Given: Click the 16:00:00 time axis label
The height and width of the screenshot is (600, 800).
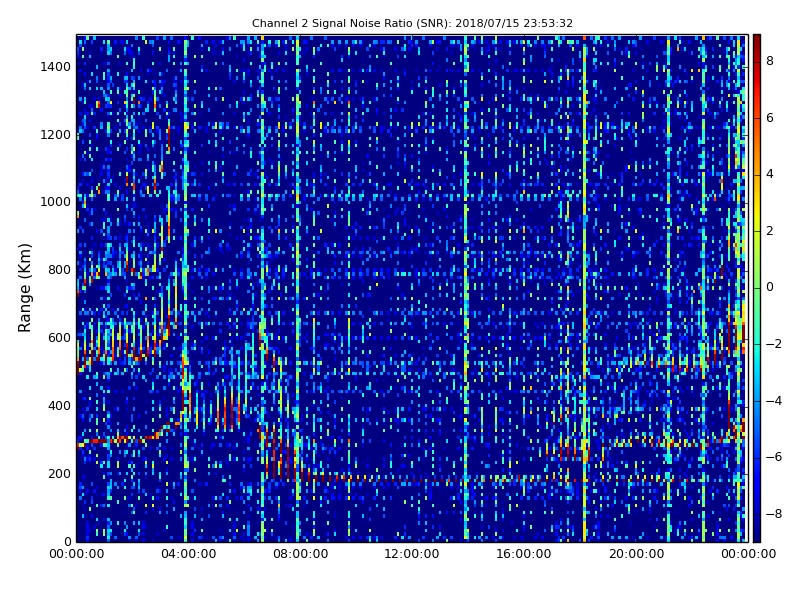Looking at the screenshot, I should [x=524, y=554].
